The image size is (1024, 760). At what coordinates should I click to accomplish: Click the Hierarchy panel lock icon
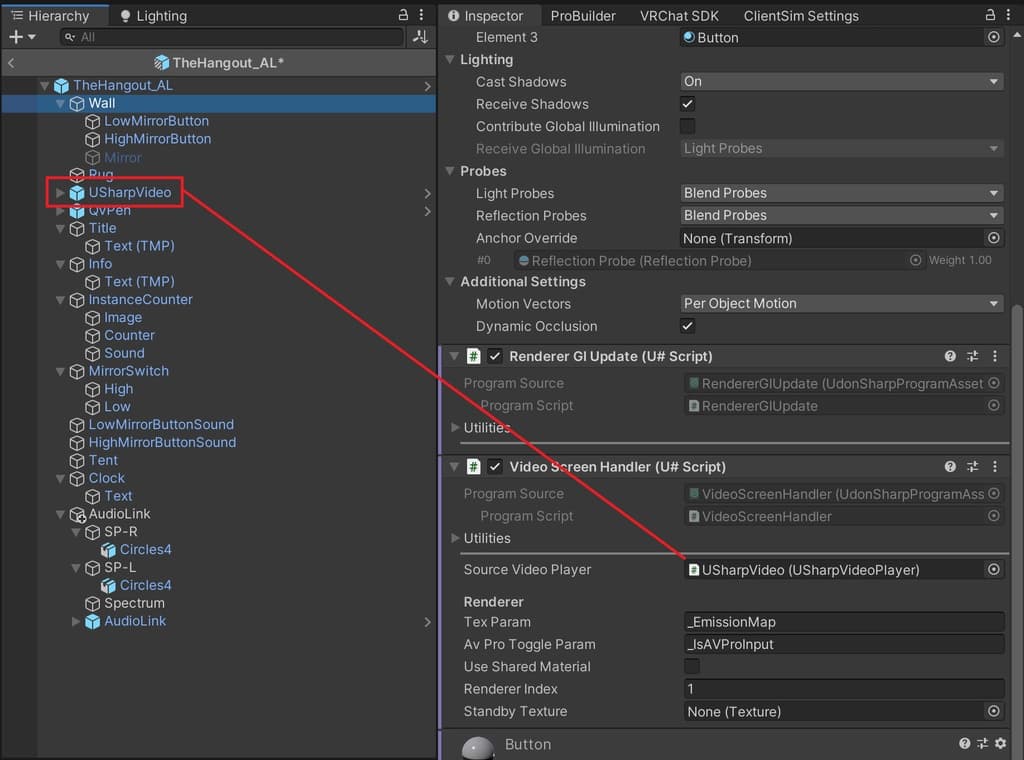pos(403,16)
